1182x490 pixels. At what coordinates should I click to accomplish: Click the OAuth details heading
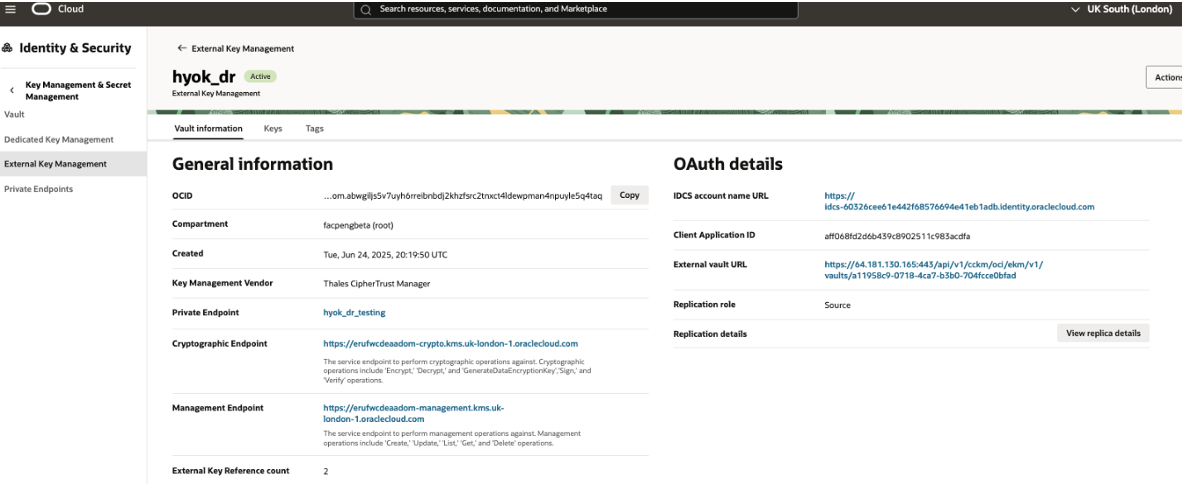(x=727, y=164)
